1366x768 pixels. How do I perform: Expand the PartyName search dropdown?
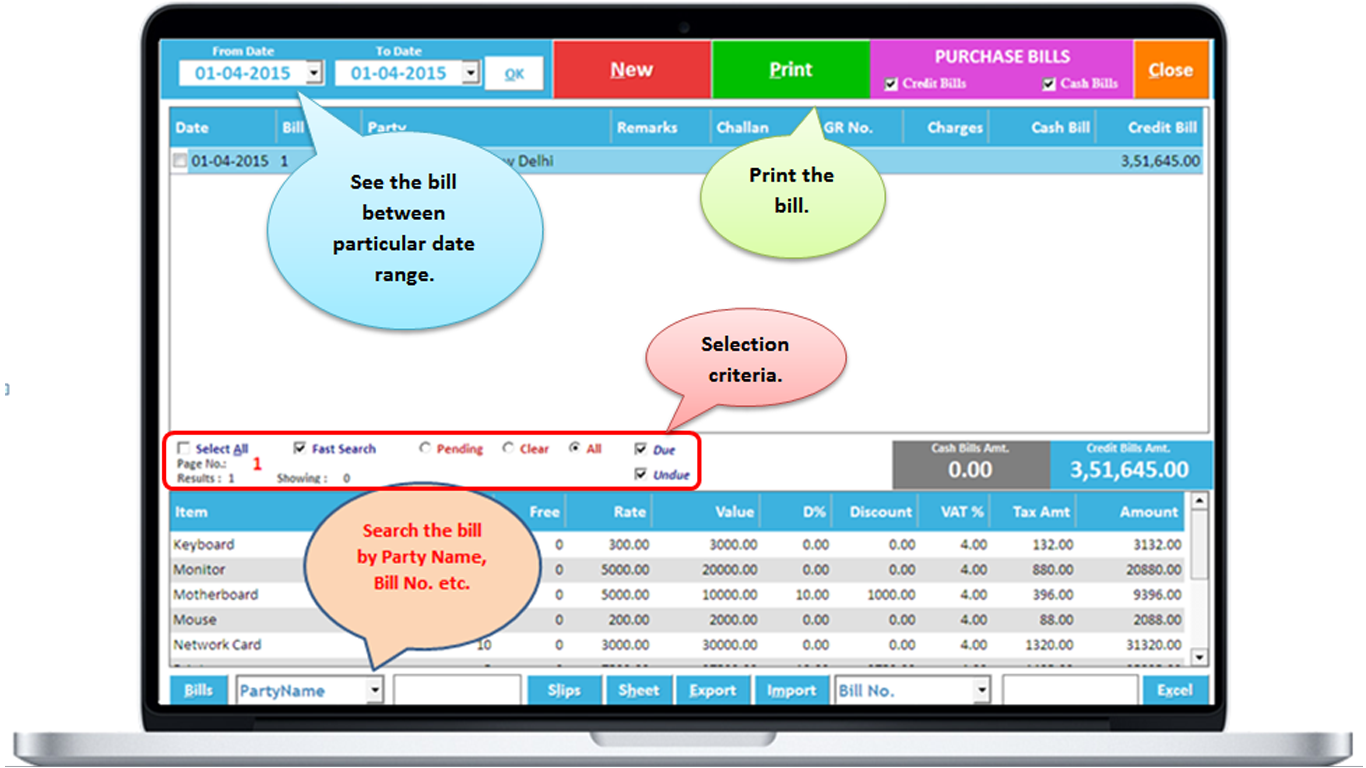tap(374, 690)
